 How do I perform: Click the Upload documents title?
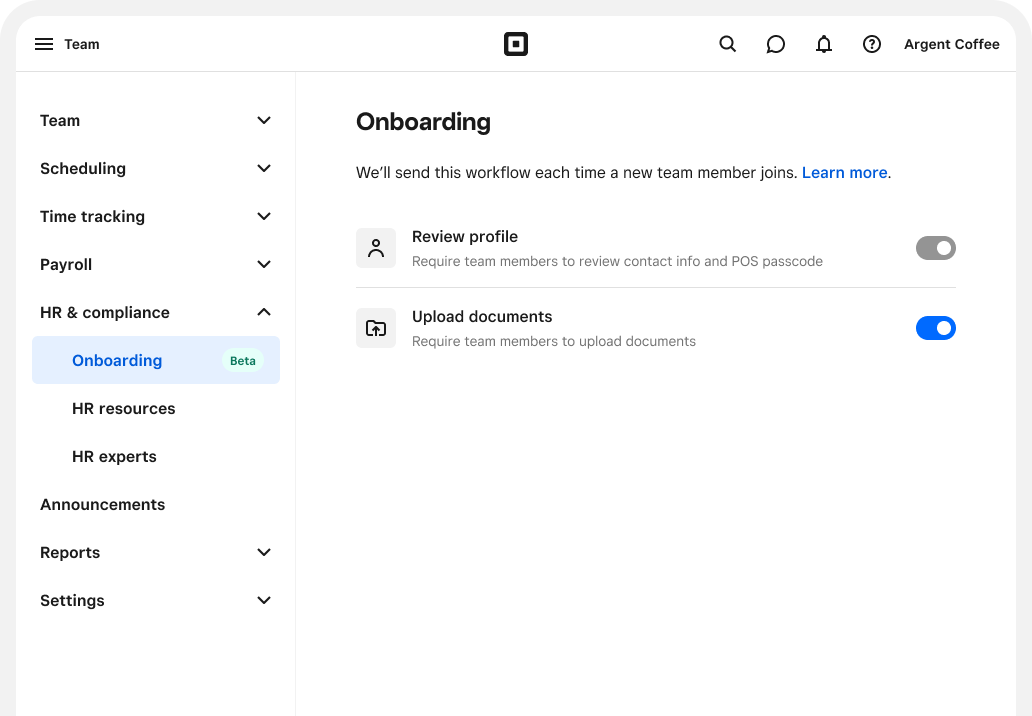[482, 317]
